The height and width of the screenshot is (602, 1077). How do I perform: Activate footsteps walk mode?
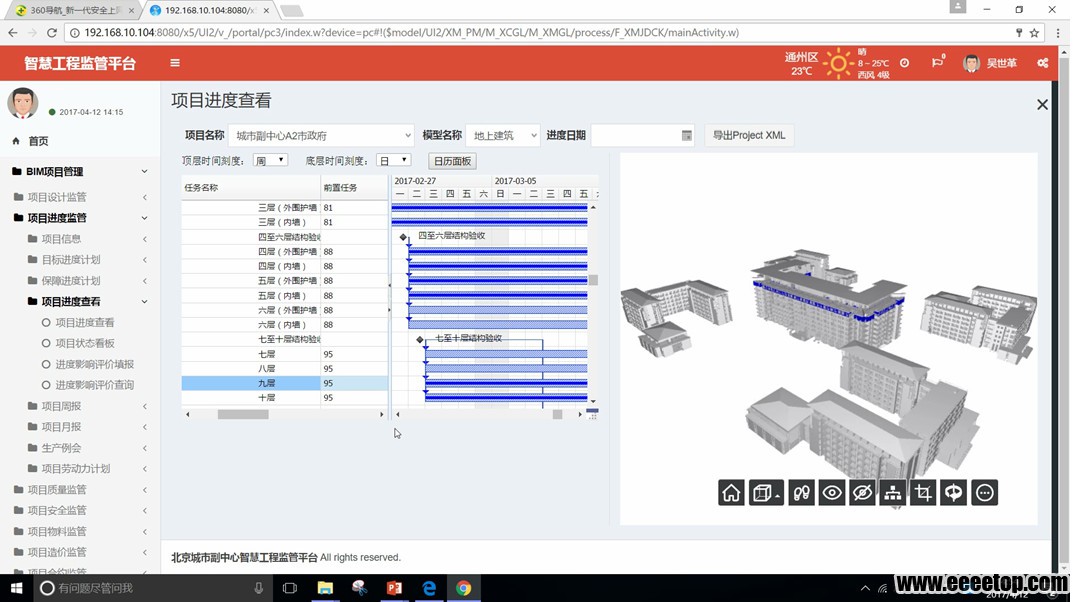[801, 493]
